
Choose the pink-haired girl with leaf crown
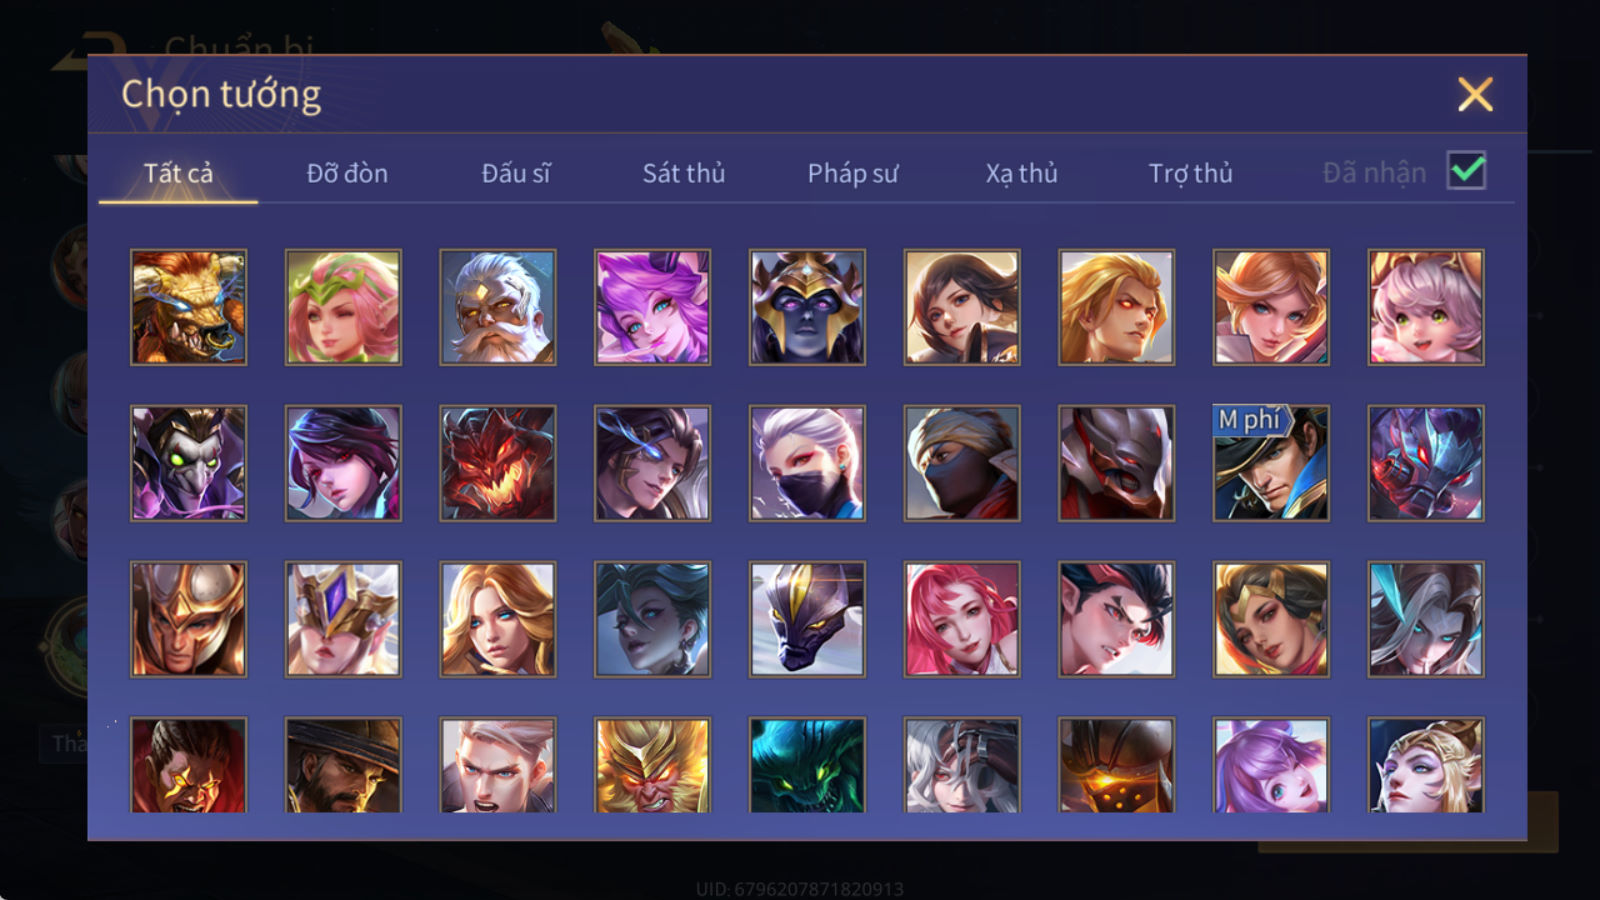343,307
